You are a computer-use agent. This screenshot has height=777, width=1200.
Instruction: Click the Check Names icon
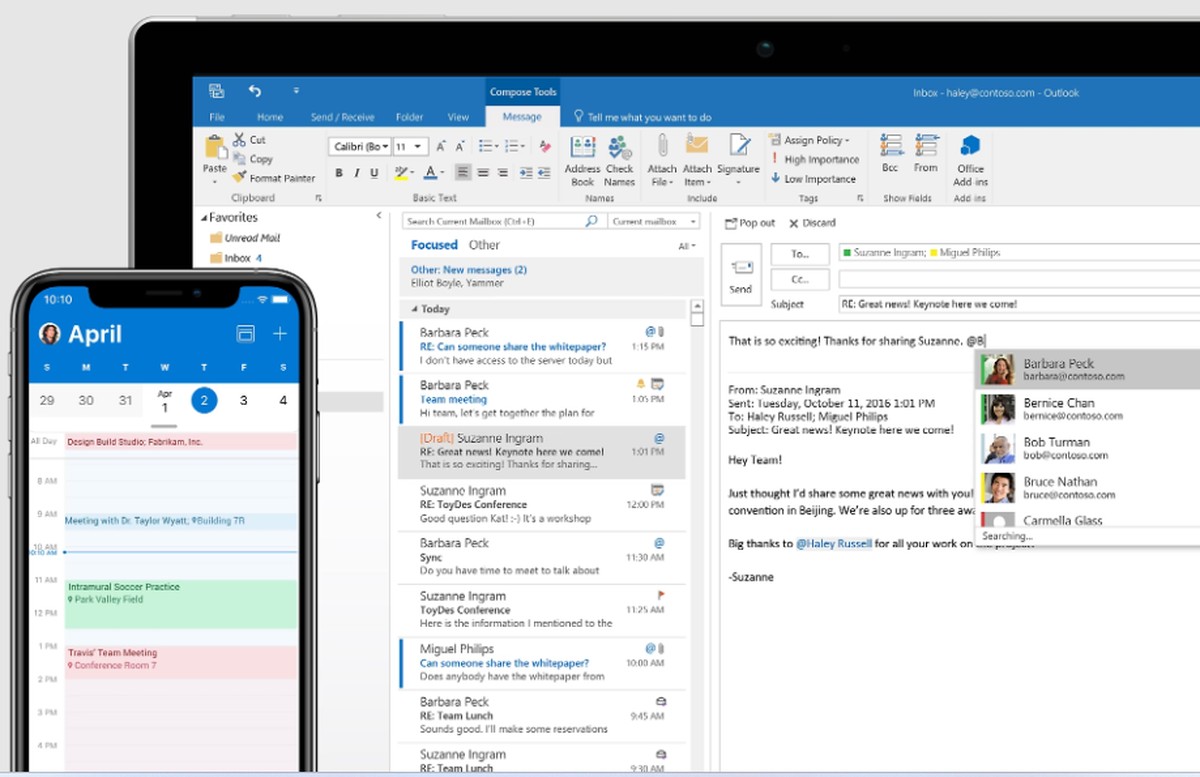click(x=619, y=160)
